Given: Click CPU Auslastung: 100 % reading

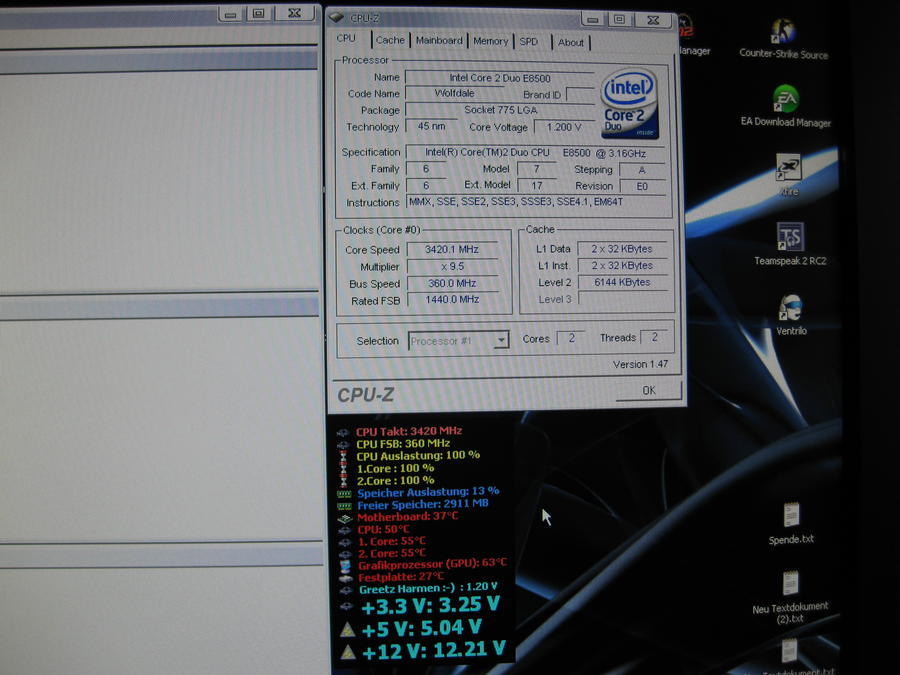Looking at the screenshot, I should pyautogui.click(x=418, y=456).
